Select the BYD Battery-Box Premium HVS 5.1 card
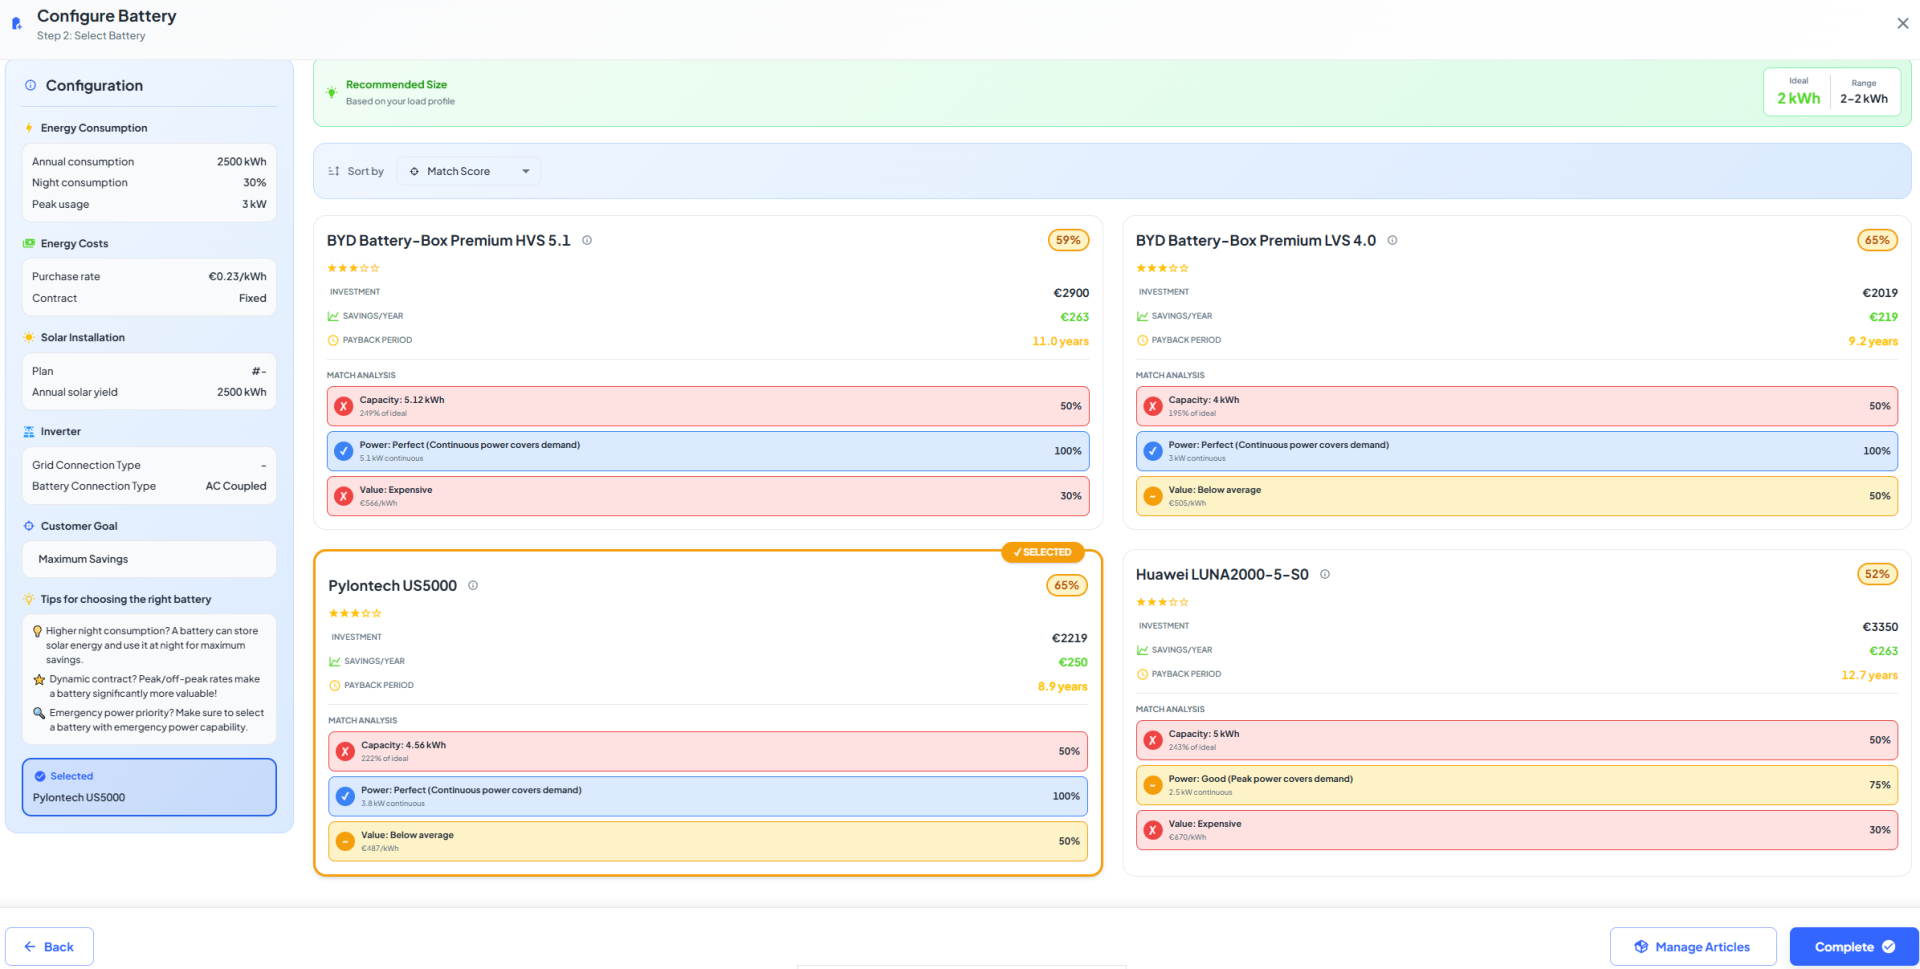Image resolution: width=1920 pixels, height=969 pixels. (708, 372)
